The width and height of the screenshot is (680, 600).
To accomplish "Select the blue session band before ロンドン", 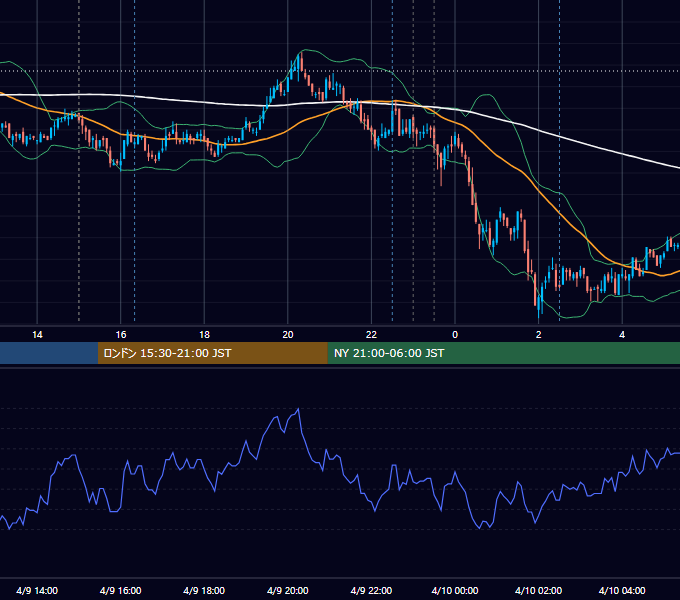I will [49, 353].
